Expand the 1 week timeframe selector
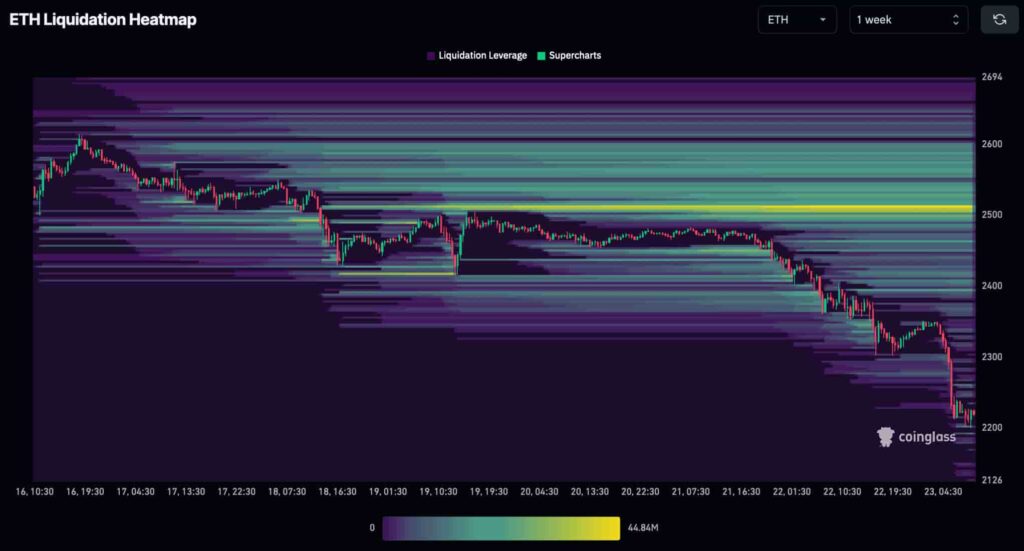 point(908,20)
